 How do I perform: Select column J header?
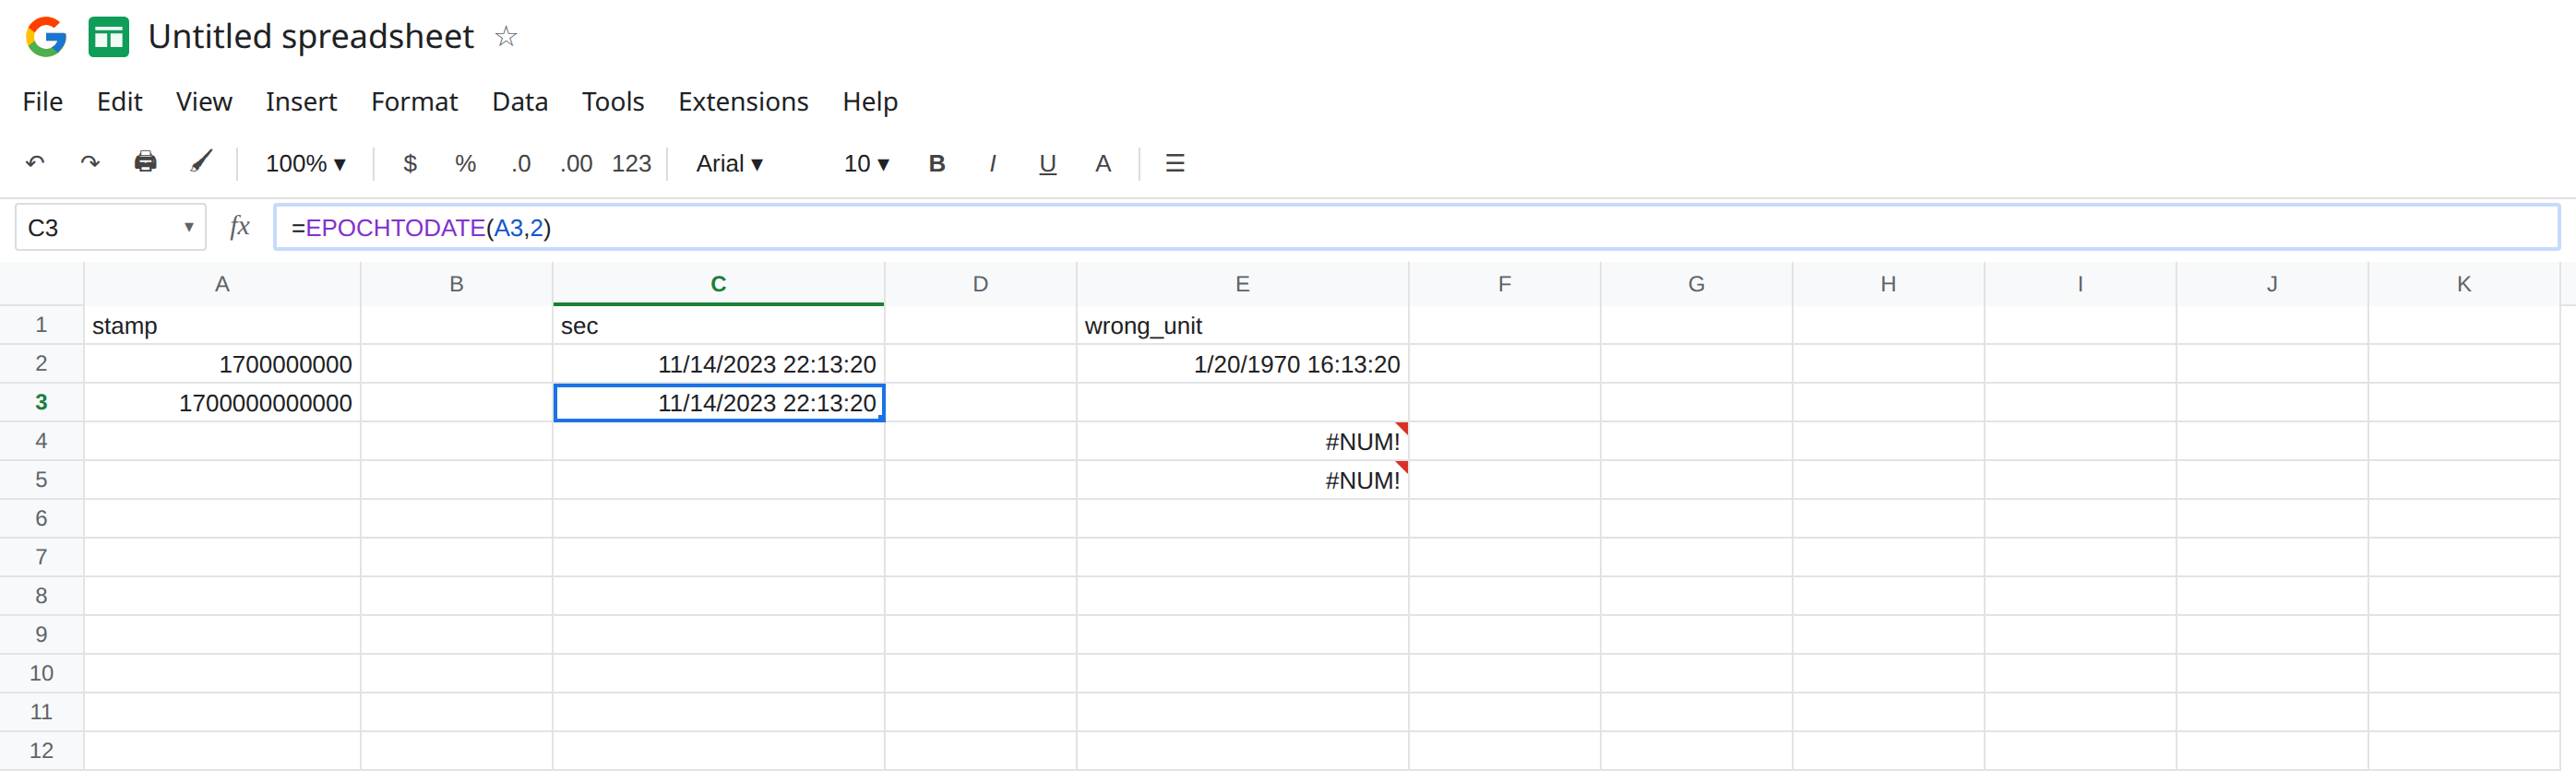coord(2272,284)
